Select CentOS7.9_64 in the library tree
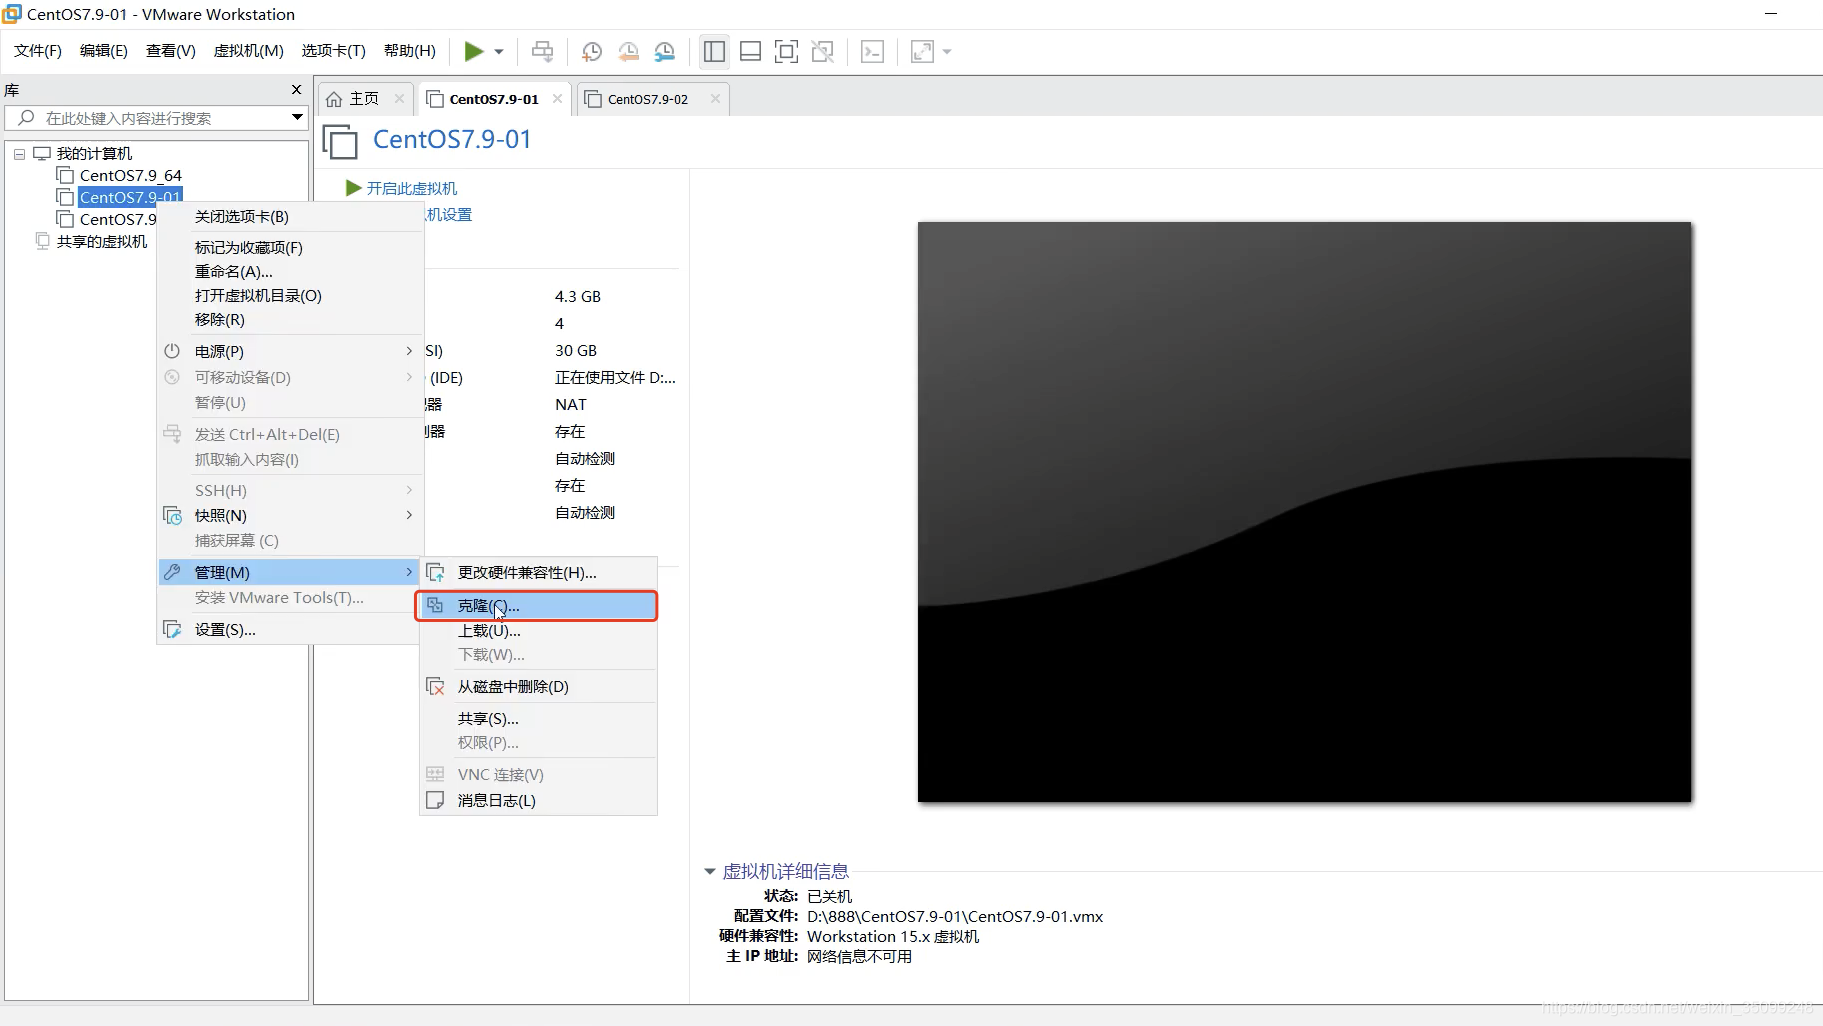The image size is (1823, 1026). coord(130,175)
